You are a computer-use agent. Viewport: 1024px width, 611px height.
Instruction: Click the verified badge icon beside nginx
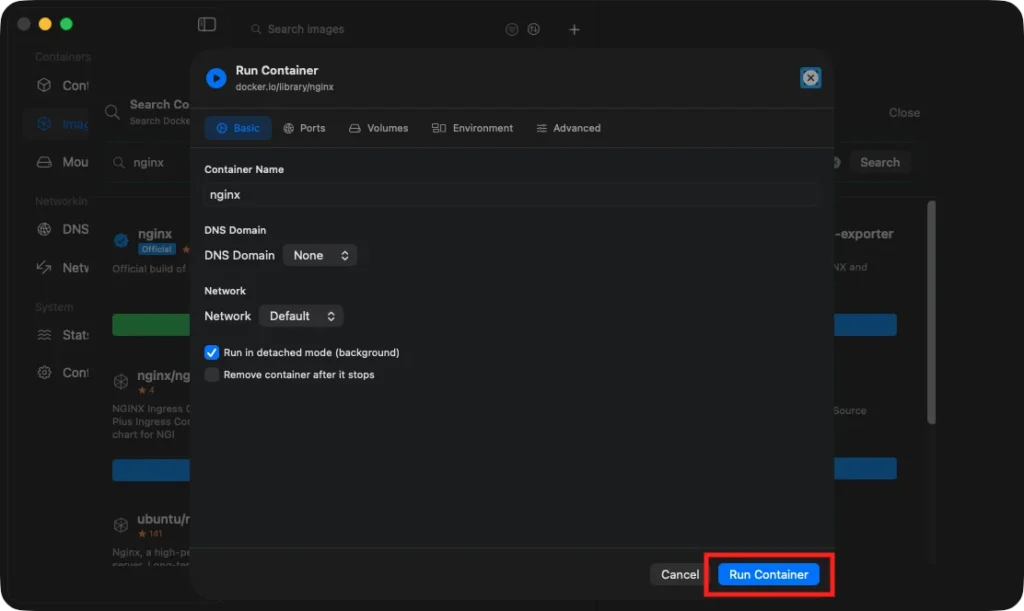[121, 240]
